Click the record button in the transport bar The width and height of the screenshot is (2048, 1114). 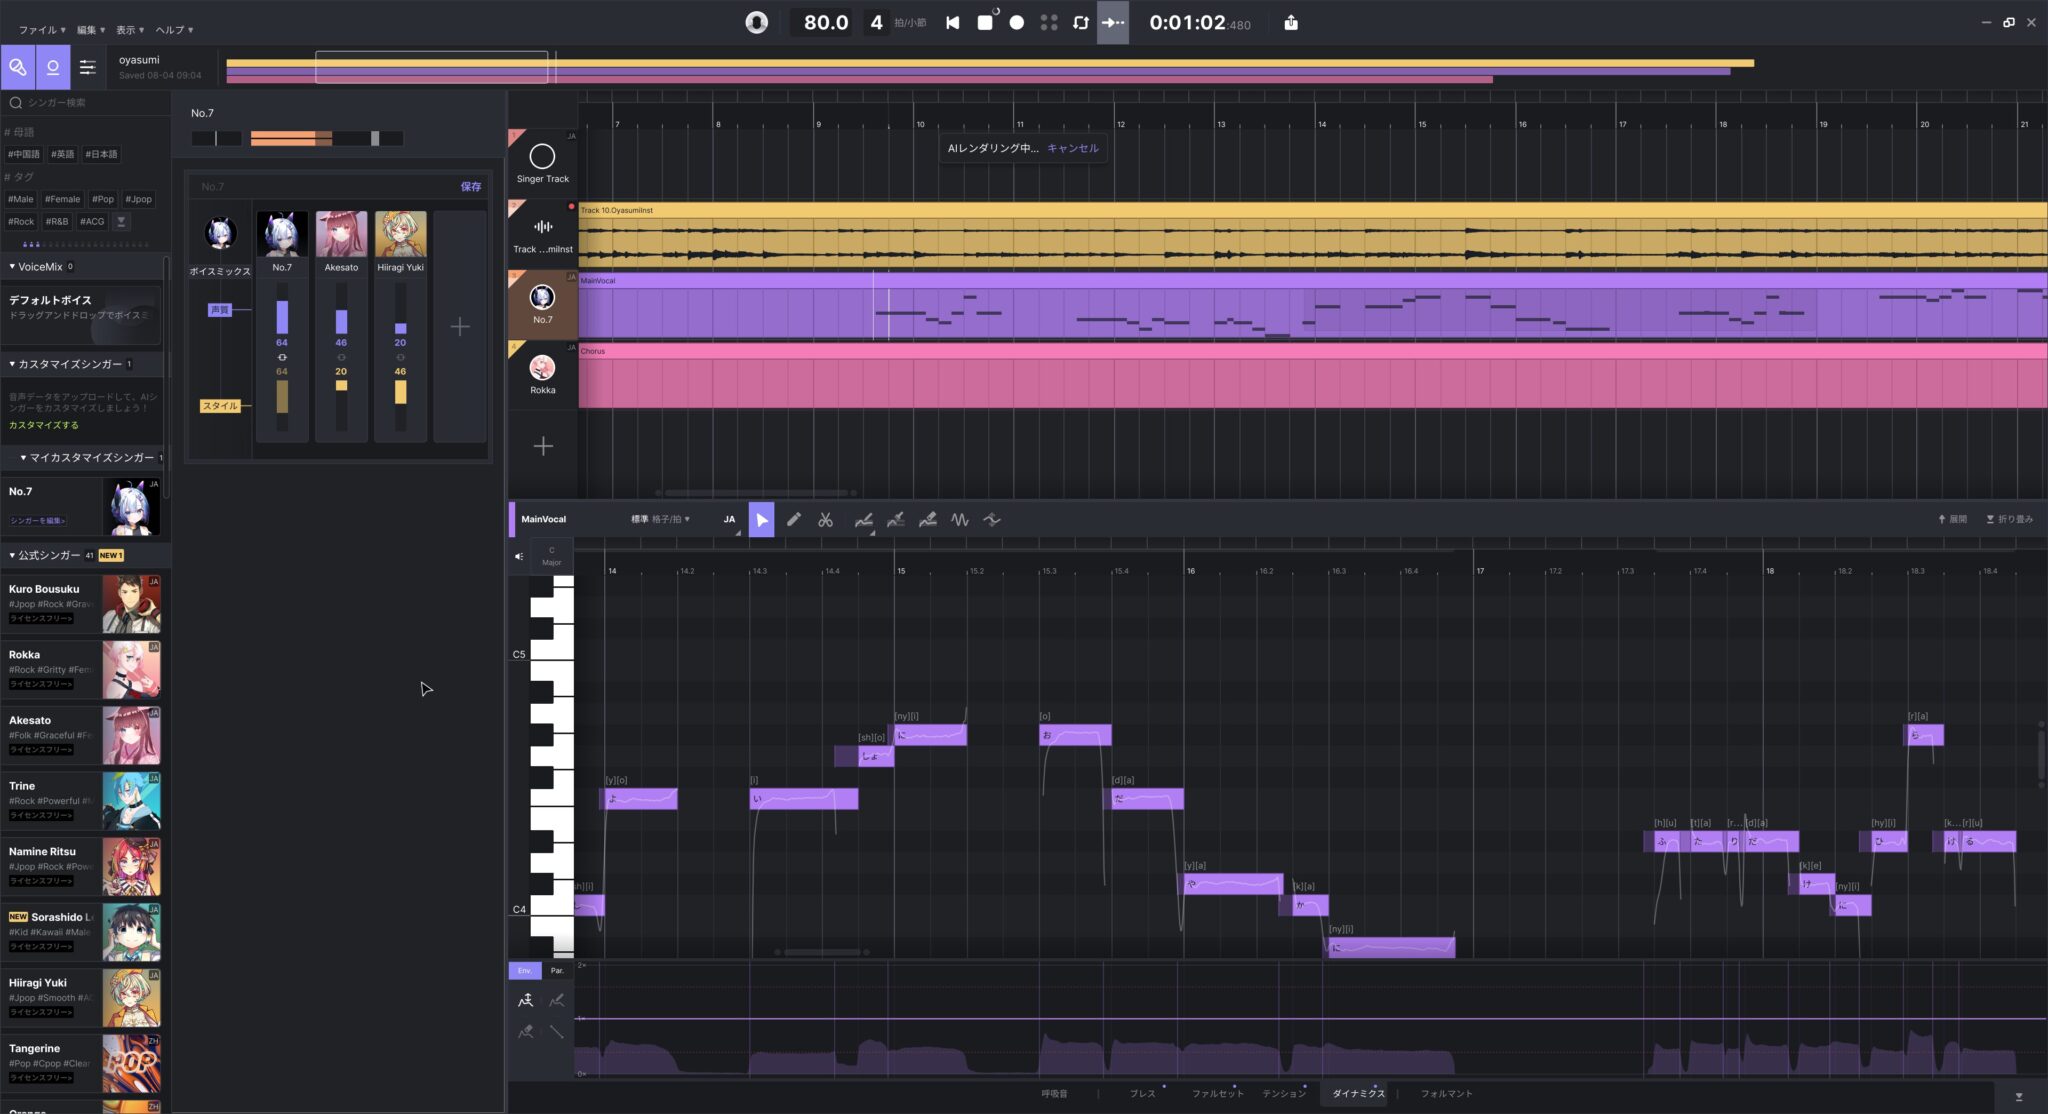(x=1016, y=22)
